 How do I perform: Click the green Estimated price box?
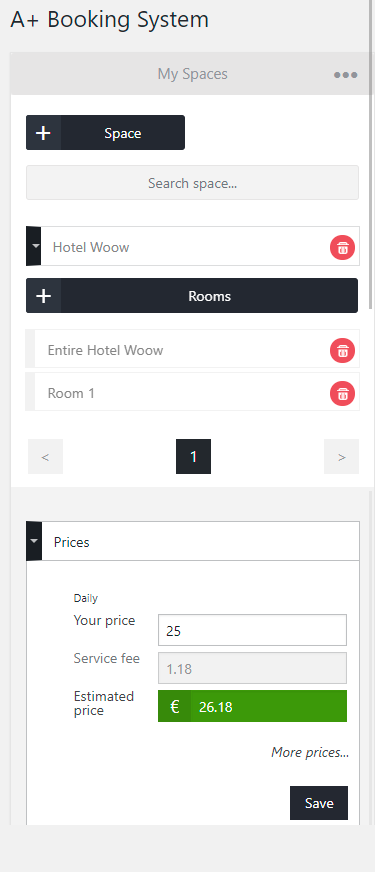pyautogui.click(x=253, y=706)
